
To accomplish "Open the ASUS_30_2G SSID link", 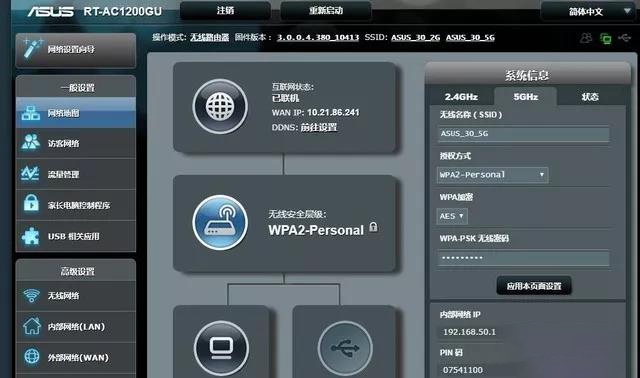I will coord(416,38).
